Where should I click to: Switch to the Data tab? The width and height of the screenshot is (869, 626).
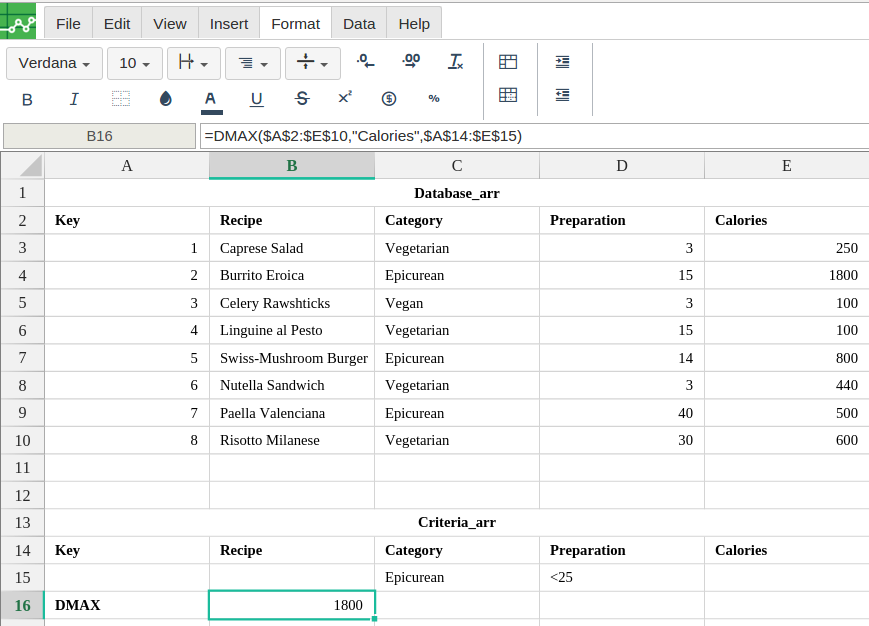[359, 23]
